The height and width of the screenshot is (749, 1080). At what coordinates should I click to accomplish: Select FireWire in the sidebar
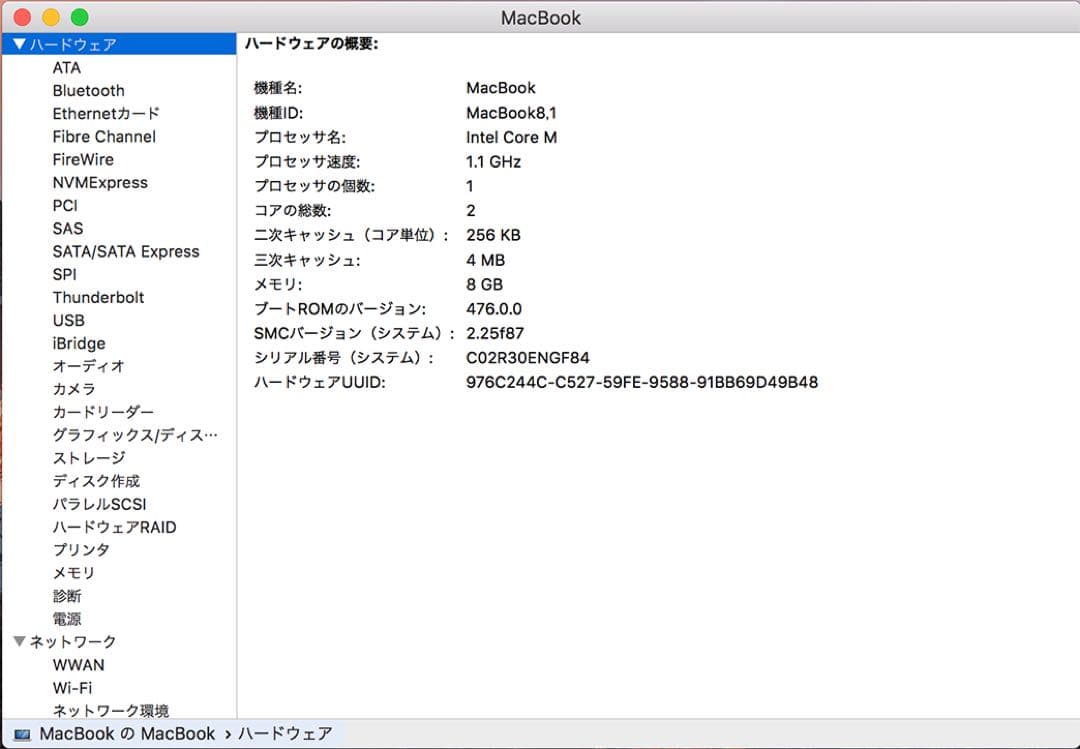coord(83,159)
